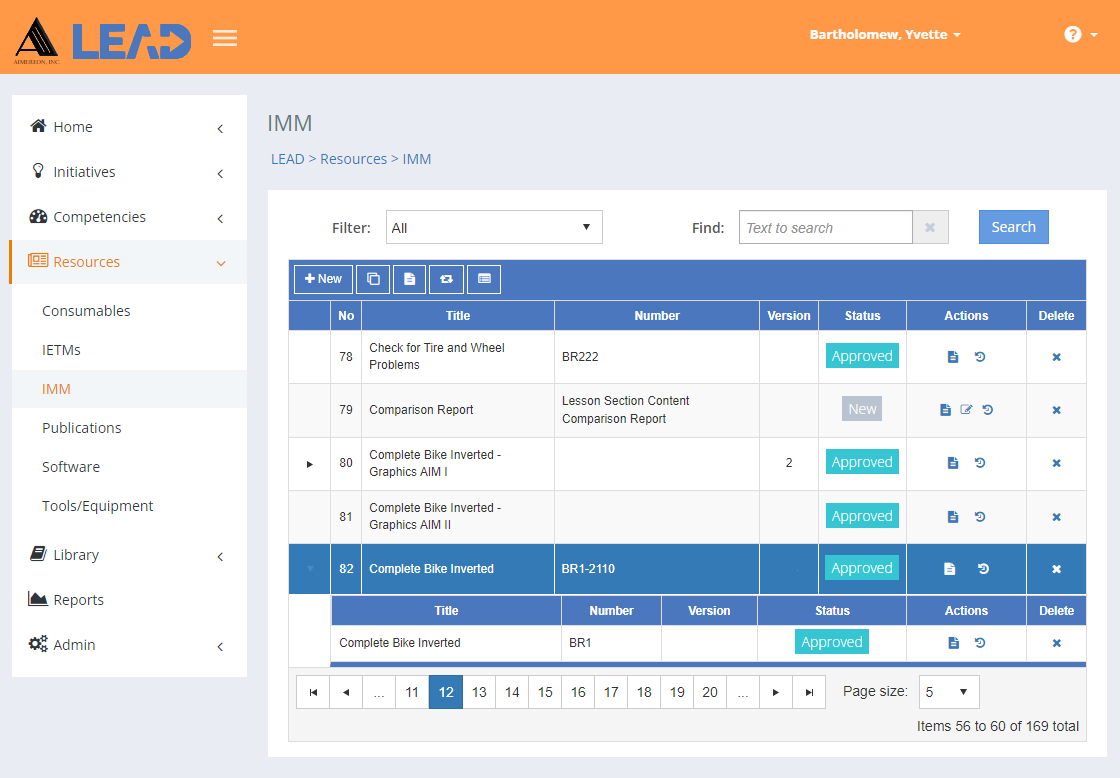Expand row 80 detail arrow
Image resolution: width=1120 pixels, height=778 pixels.
point(309,464)
